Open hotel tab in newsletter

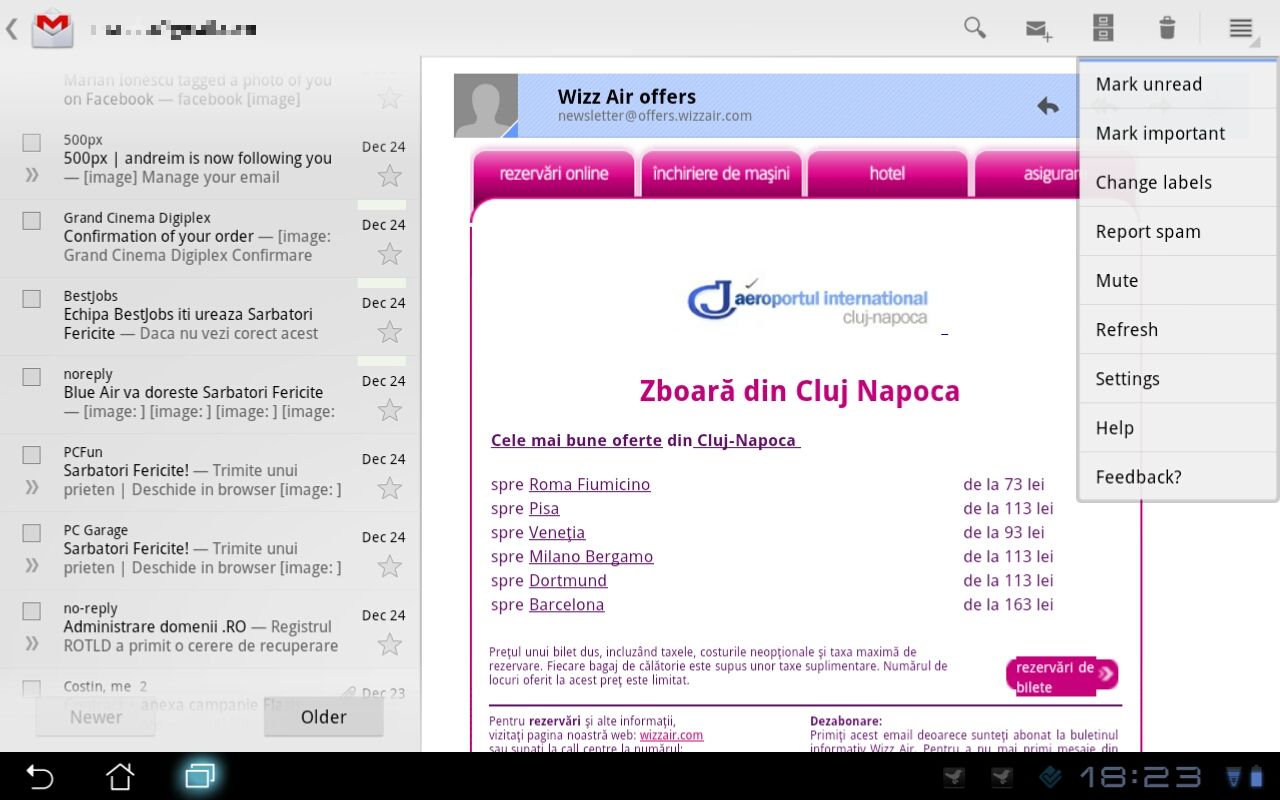point(887,173)
